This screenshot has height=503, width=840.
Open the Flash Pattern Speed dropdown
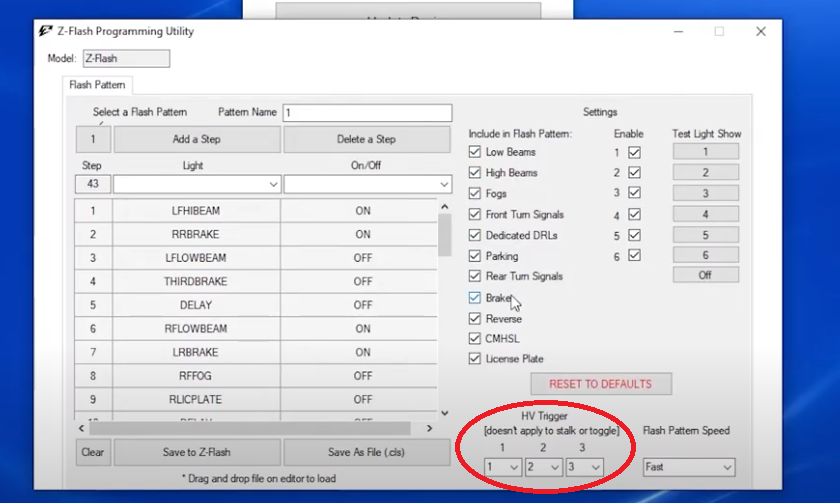coord(689,467)
